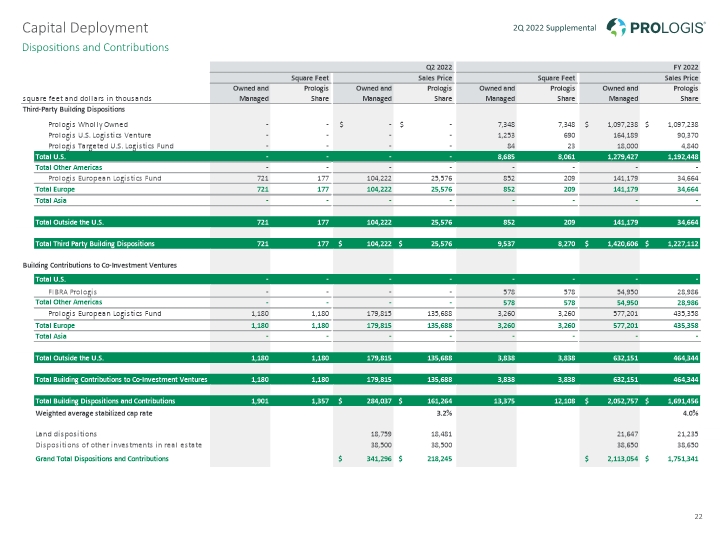The image size is (720, 540).
Task: Click 'Building Contributions to Co-Investment Ventures' heading
Action: point(100,265)
